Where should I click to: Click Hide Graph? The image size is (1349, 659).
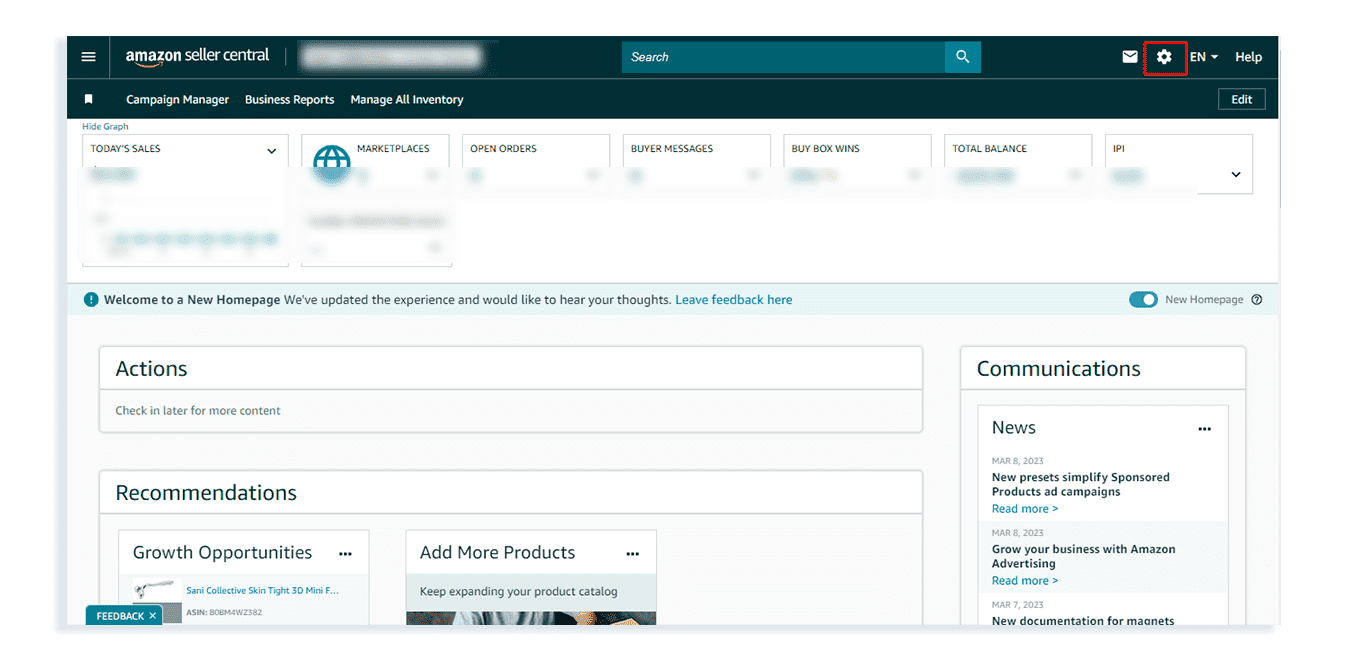click(x=105, y=126)
